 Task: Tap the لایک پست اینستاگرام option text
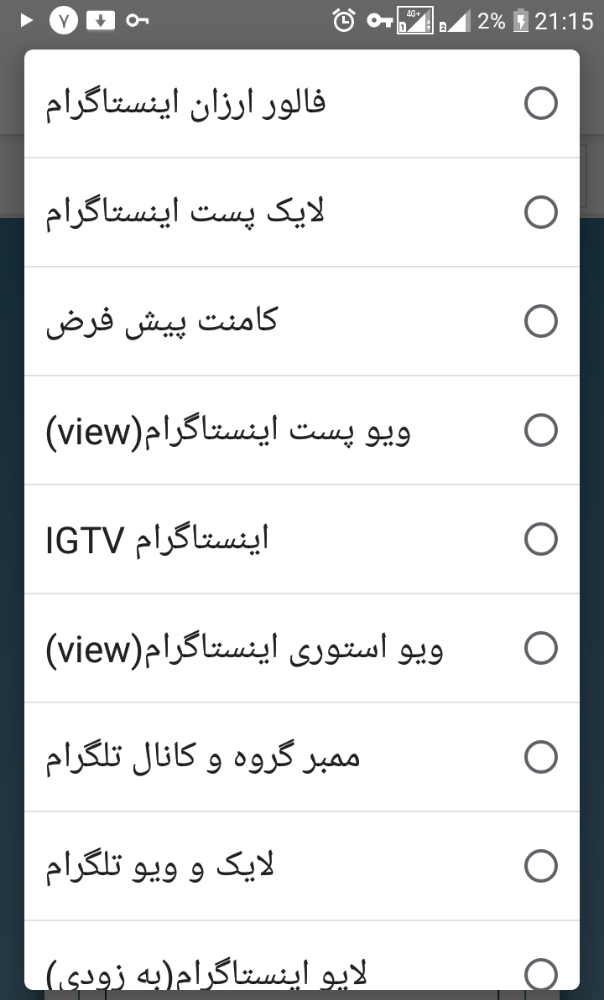[185, 212]
